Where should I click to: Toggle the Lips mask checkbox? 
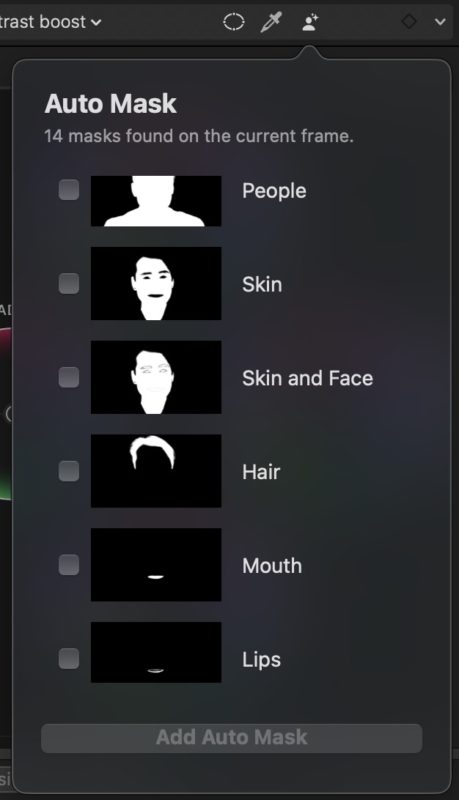(69, 658)
